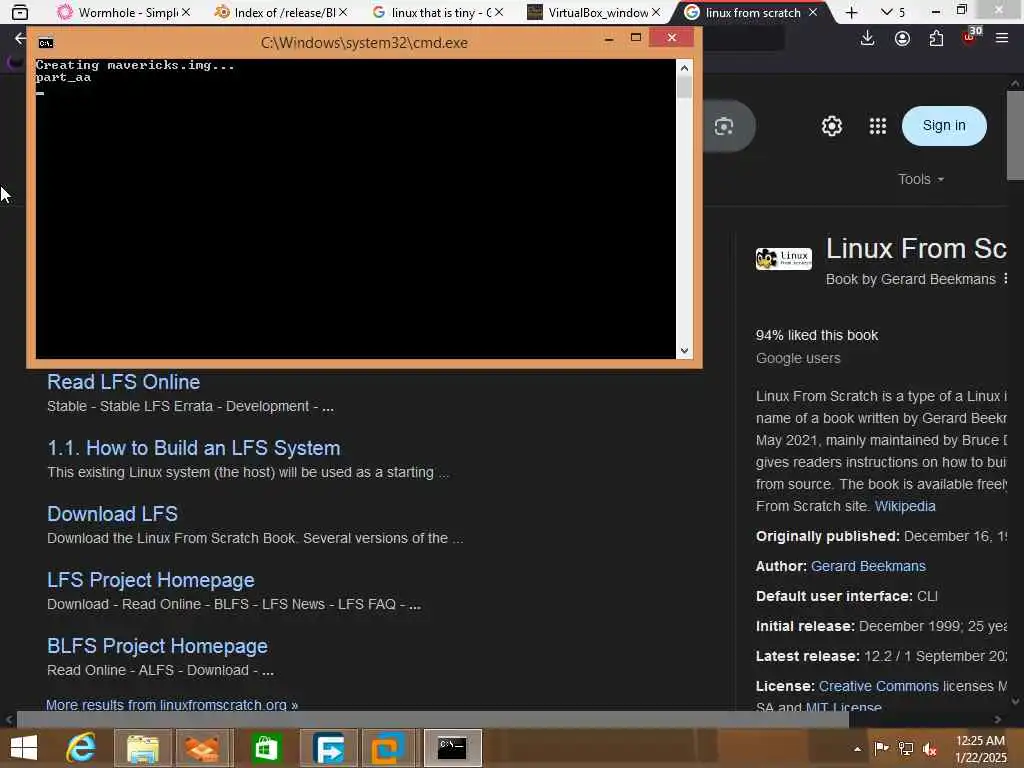This screenshot has width=1024, height=768.
Task: Open the browser account icon
Action: click(902, 39)
